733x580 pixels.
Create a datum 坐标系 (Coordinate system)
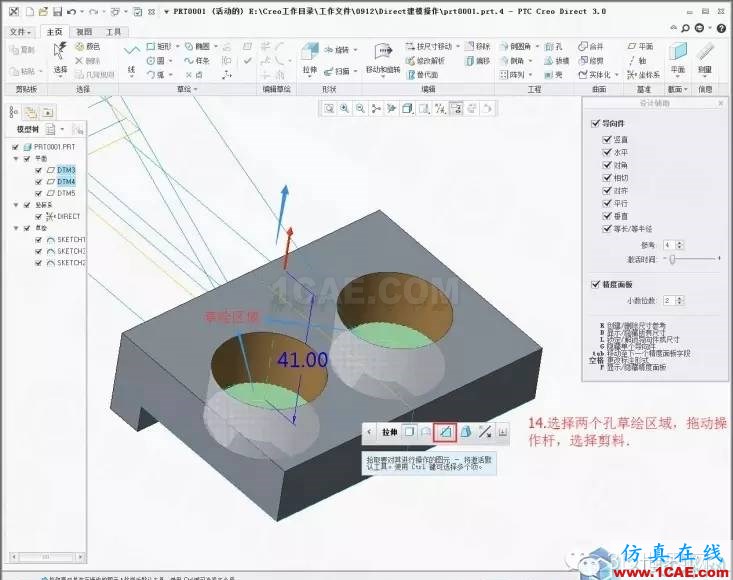[644, 75]
